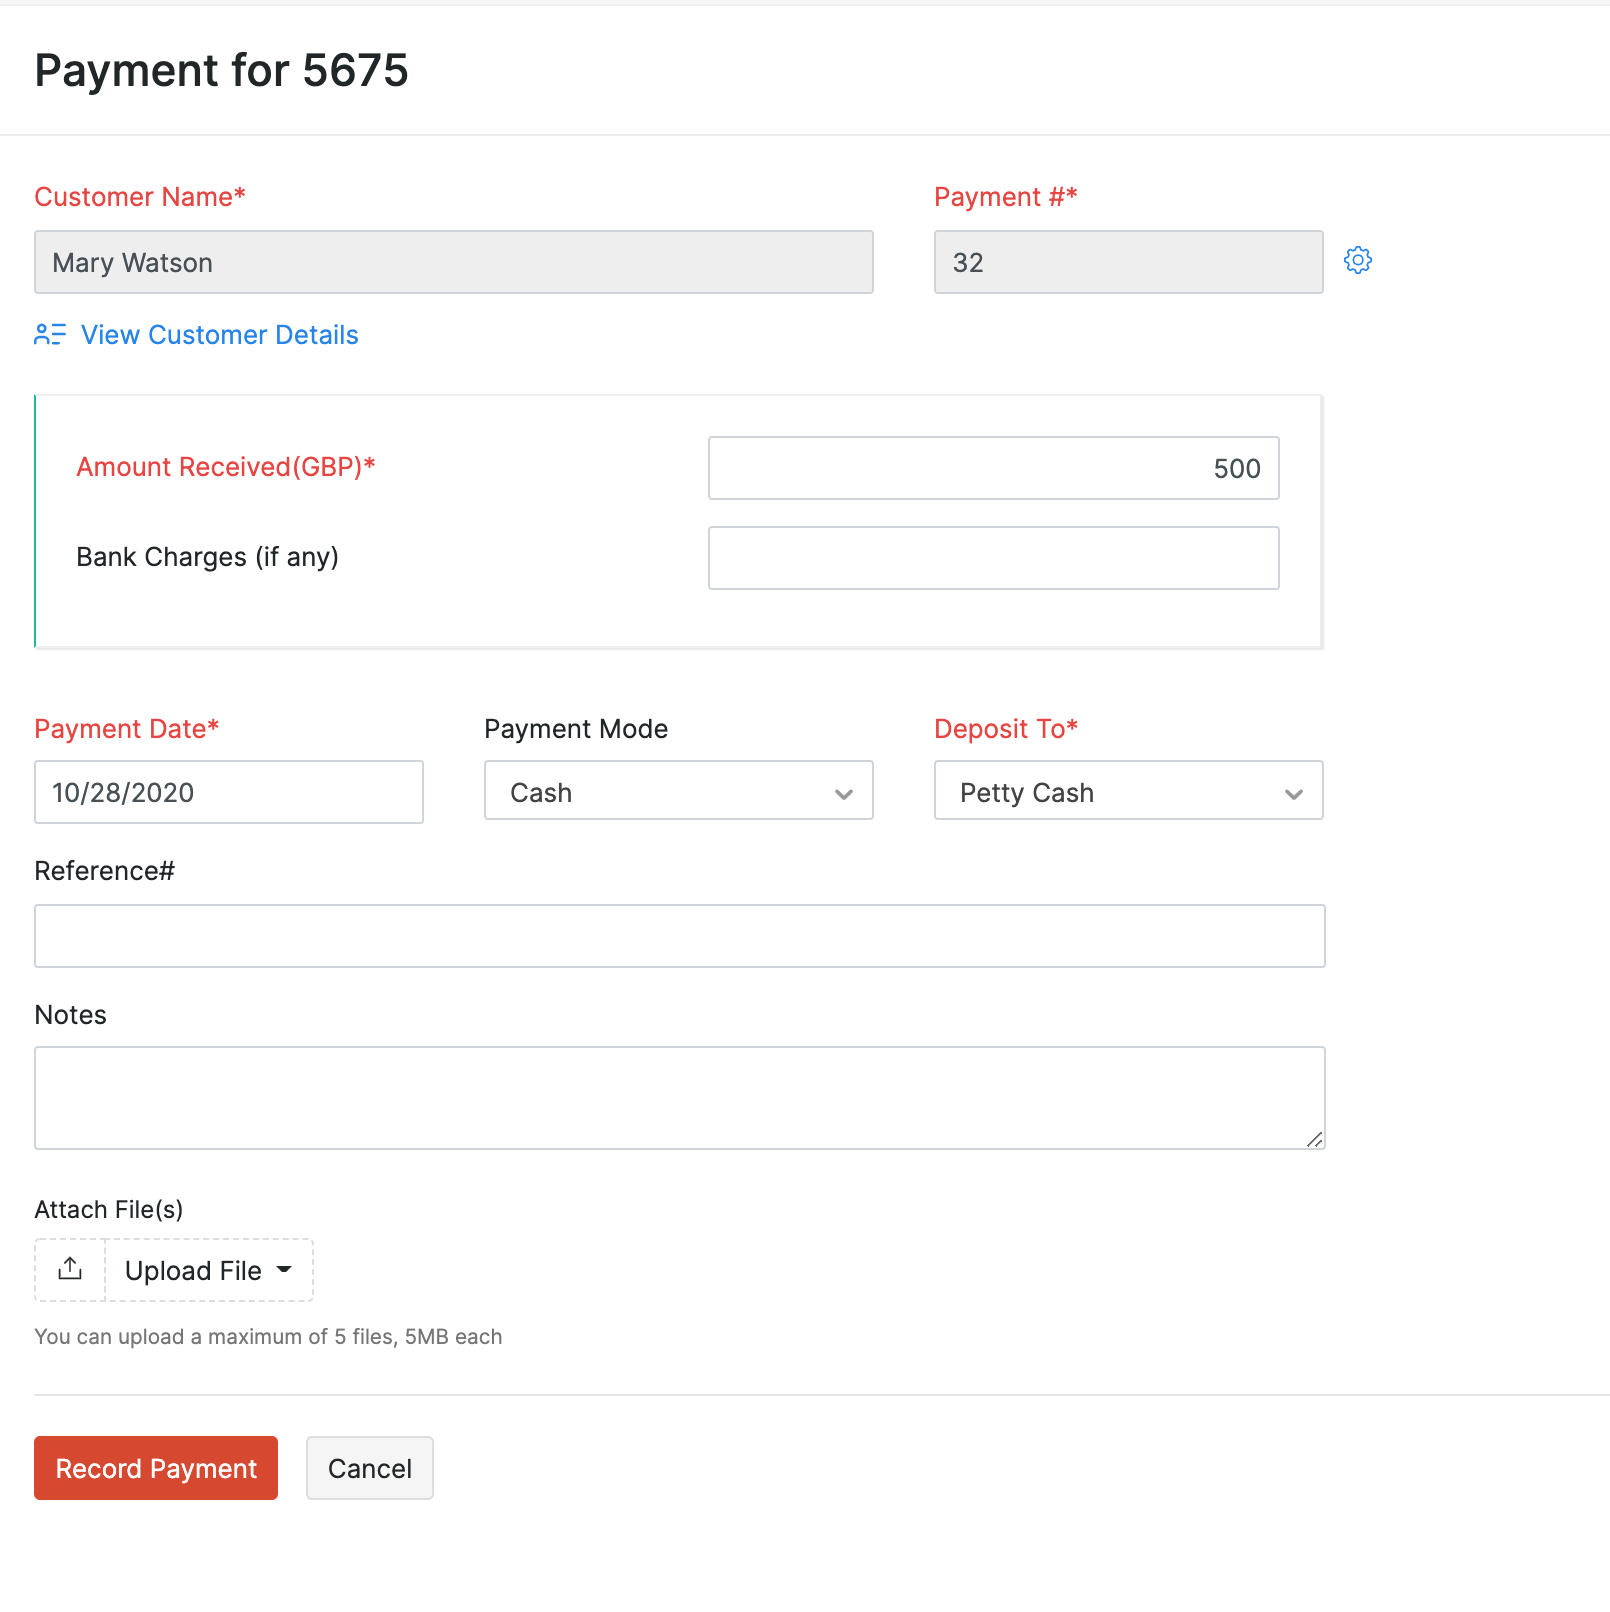Viewport: 1610px width, 1612px height.
Task: Click the Cash payment mode selector
Action: (678, 791)
